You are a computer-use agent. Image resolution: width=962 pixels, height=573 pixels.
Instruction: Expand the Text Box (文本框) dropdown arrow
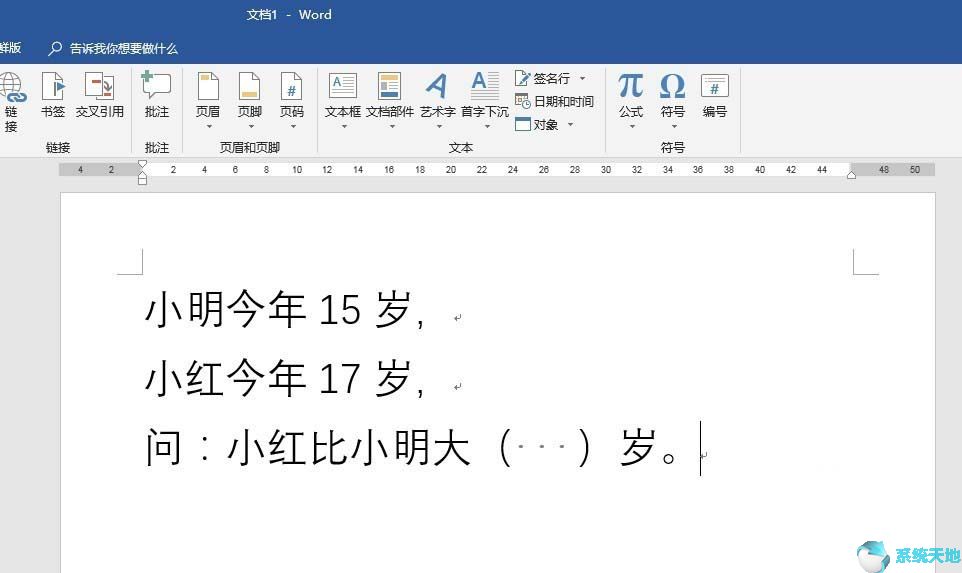point(344,126)
